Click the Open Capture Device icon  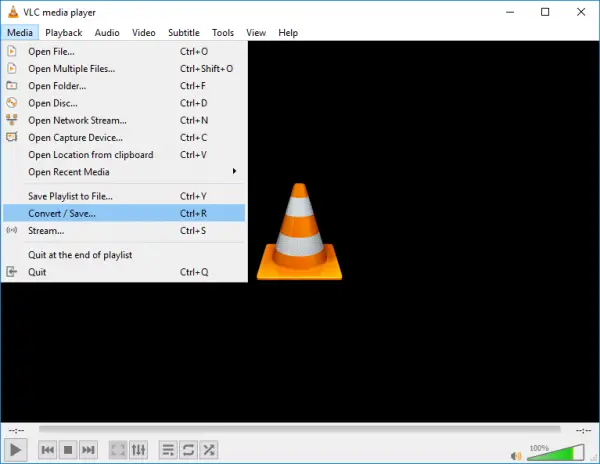12,137
